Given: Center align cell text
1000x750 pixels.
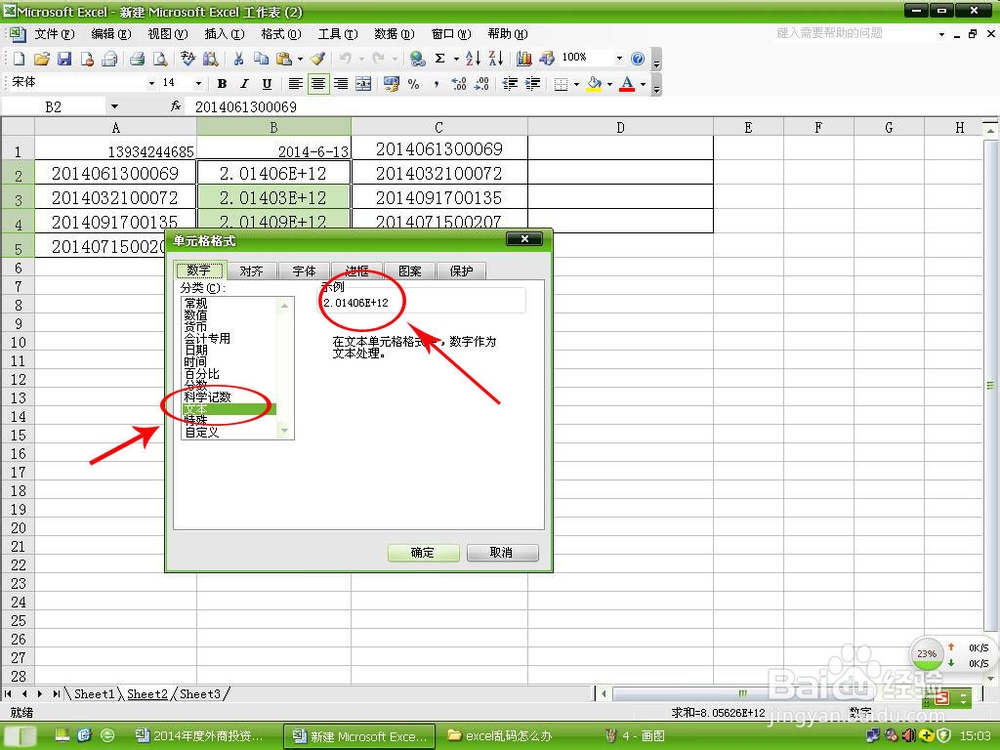Looking at the screenshot, I should click(x=318, y=84).
